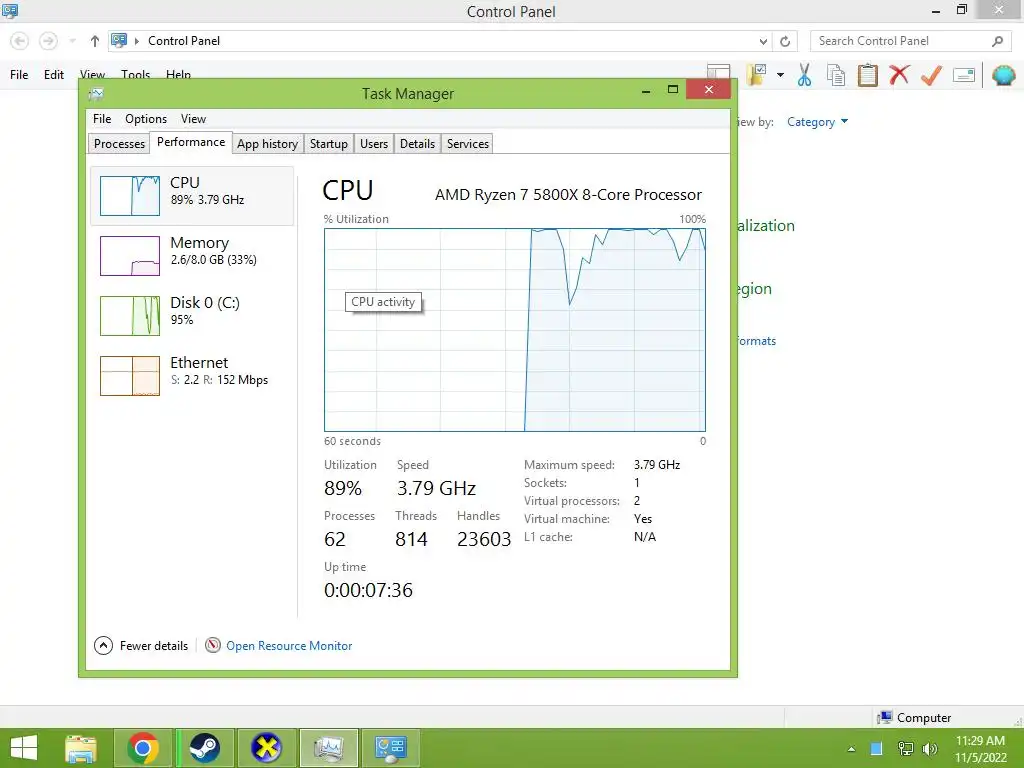Screen dimensions: 1024x768
Task: Click the volume speaker tray icon
Action: pos(930,748)
